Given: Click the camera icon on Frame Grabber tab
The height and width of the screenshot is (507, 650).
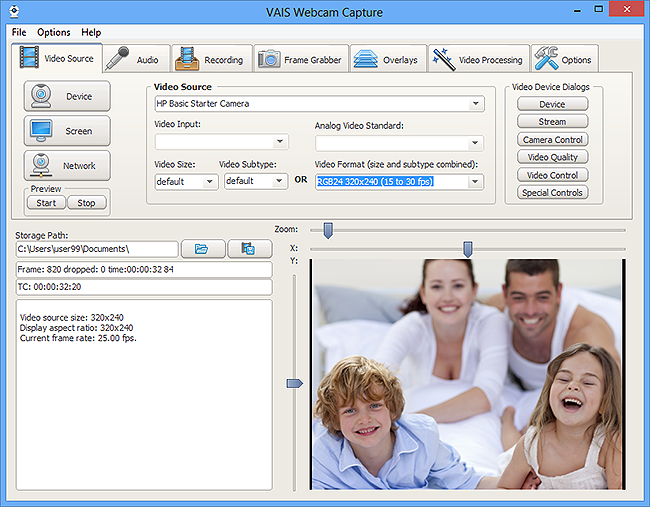Looking at the screenshot, I should coord(269,58).
